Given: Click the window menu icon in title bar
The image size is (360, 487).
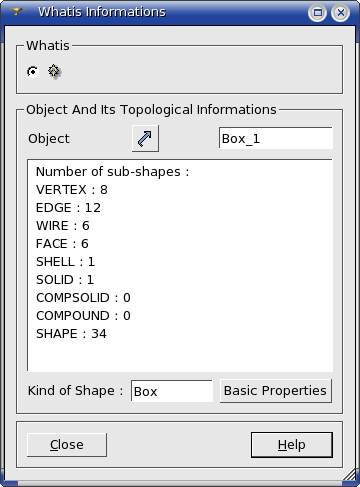Looking at the screenshot, I should coord(16,12).
